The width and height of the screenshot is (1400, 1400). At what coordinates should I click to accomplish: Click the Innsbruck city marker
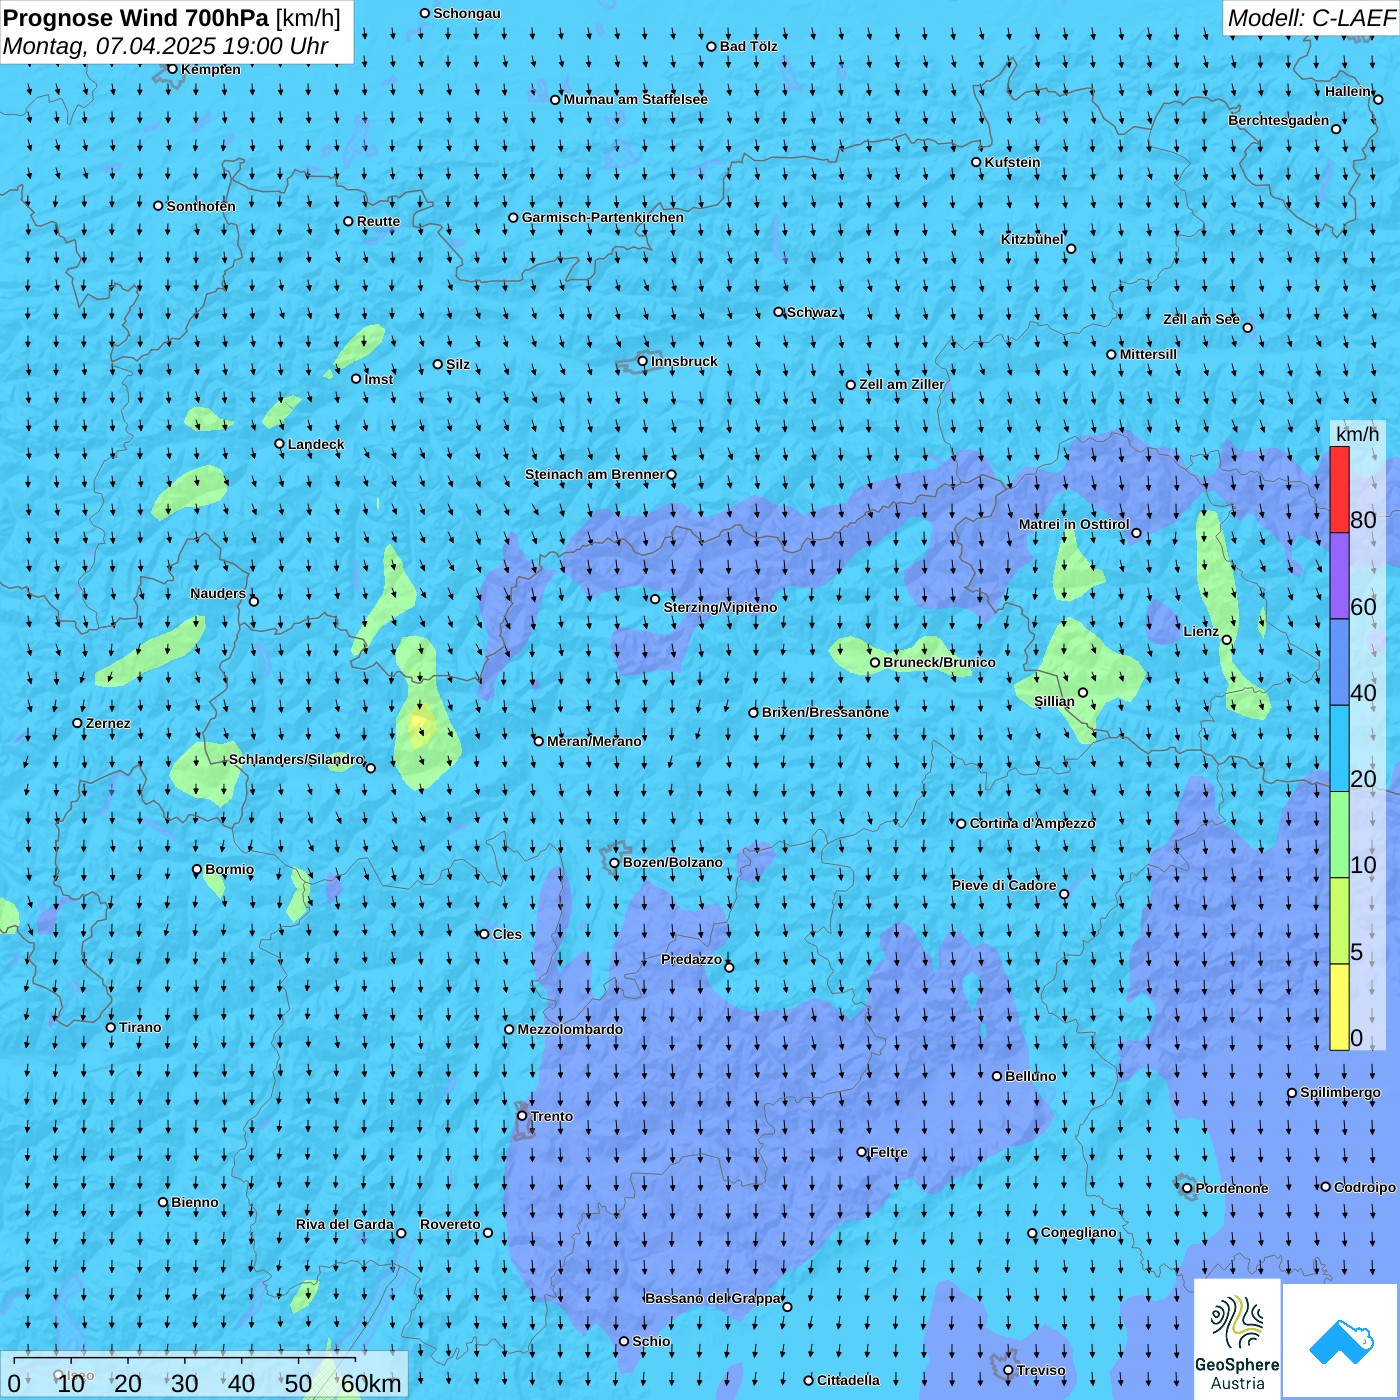click(x=642, y=361)
